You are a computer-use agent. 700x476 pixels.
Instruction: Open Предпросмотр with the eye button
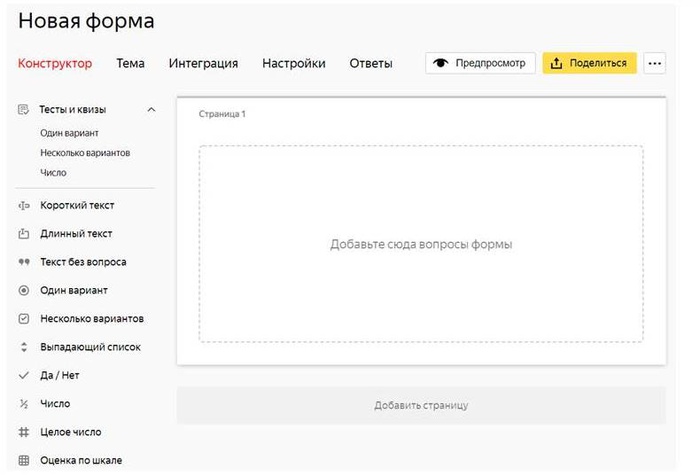[x=481, y=63]
